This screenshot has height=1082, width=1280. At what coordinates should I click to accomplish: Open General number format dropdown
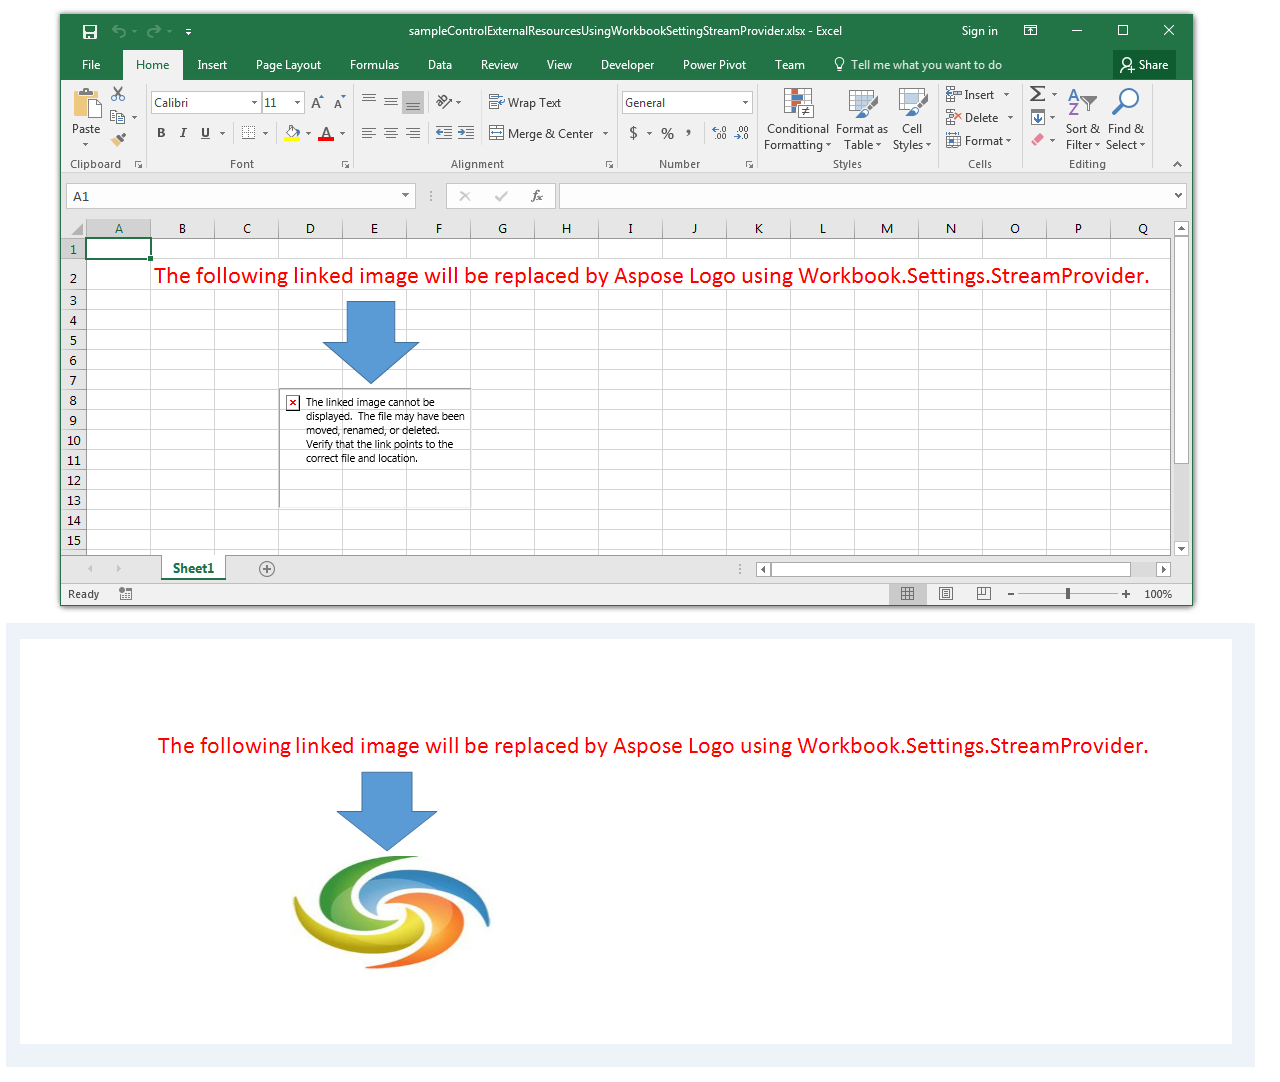point(745,102)
